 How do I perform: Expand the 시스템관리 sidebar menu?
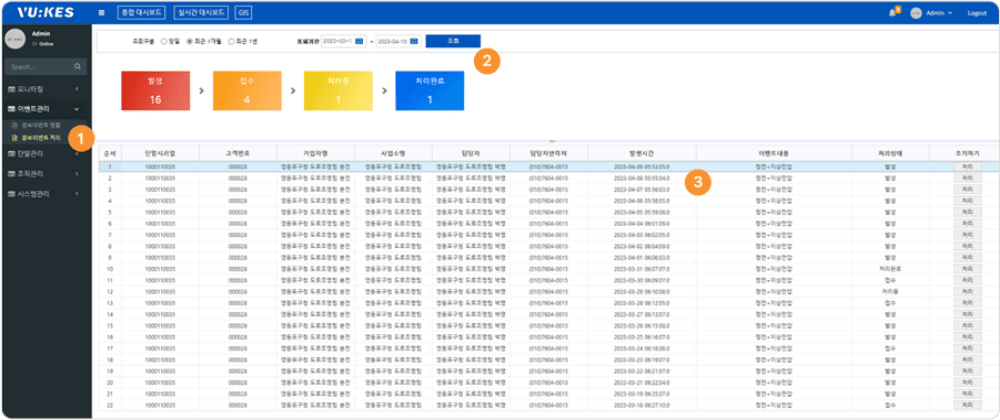[43, 194]
